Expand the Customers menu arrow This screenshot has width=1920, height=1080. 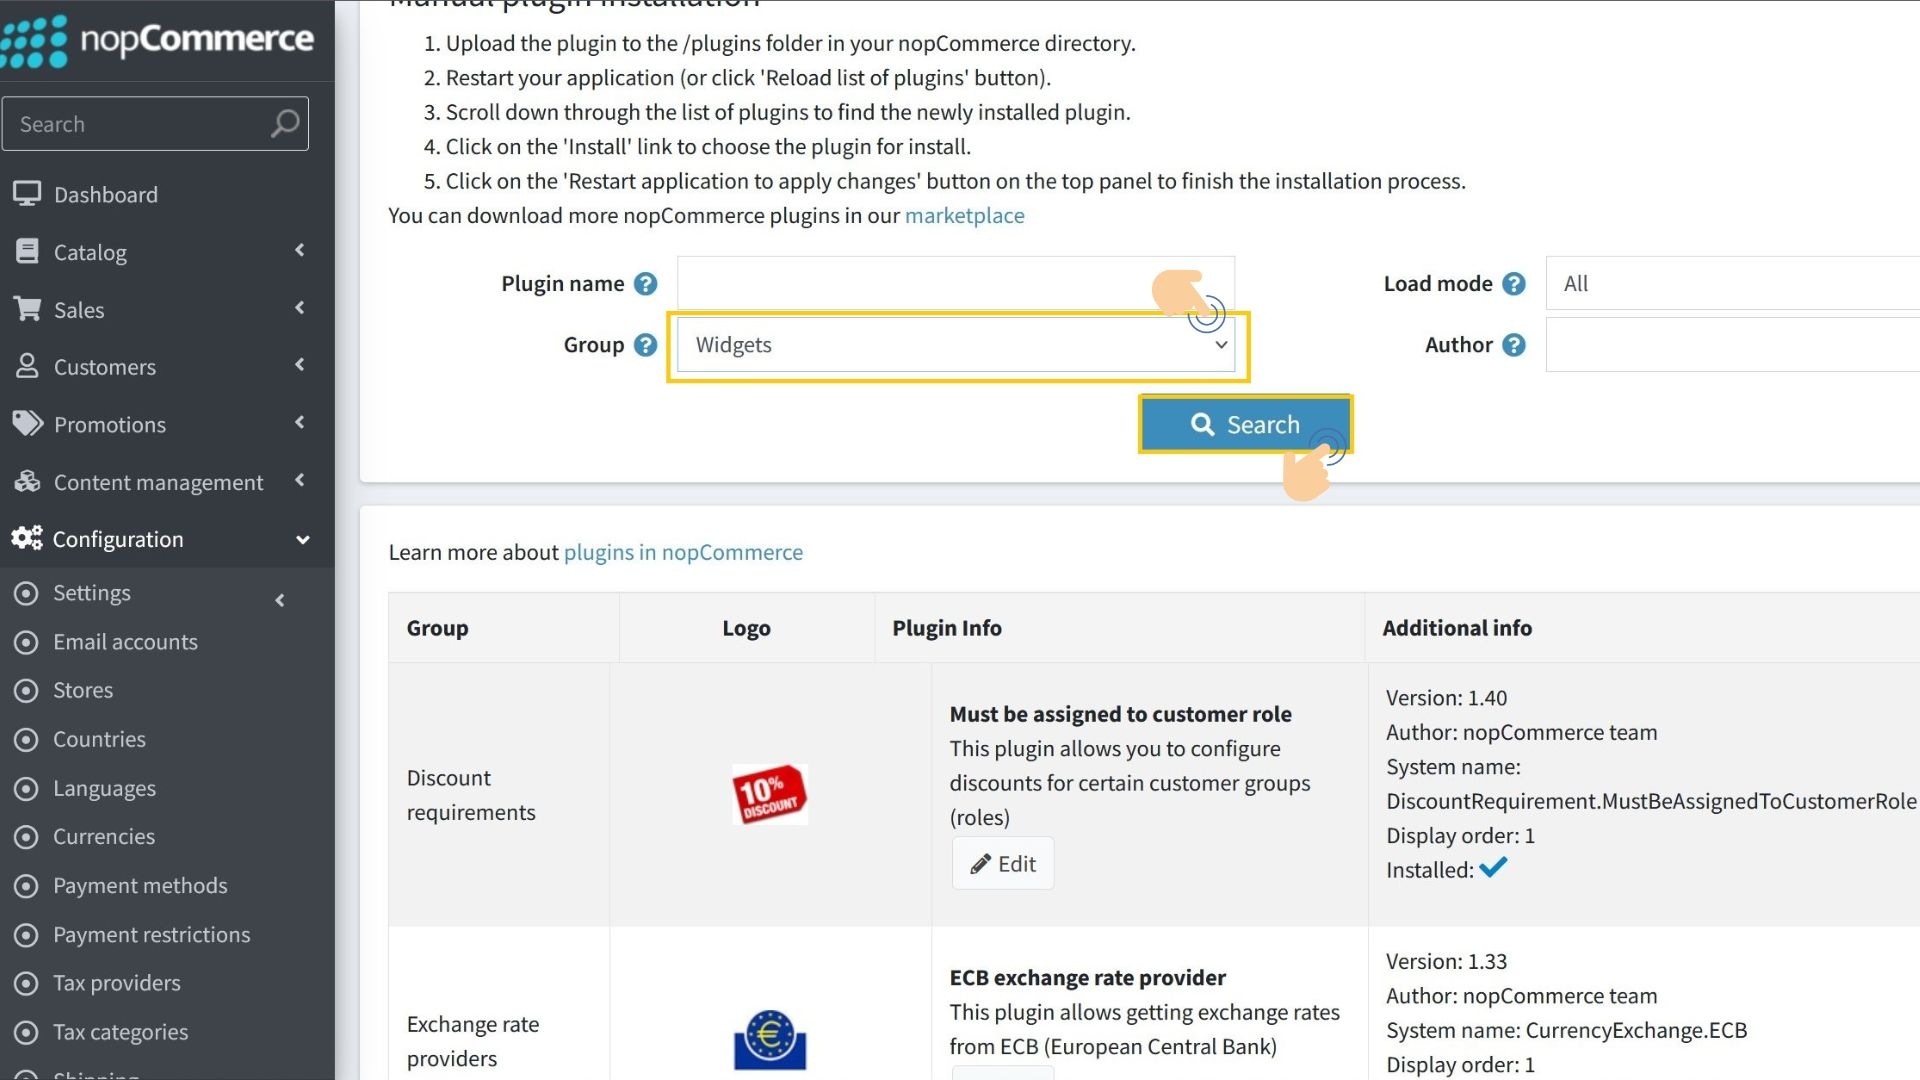pos(300,365)
